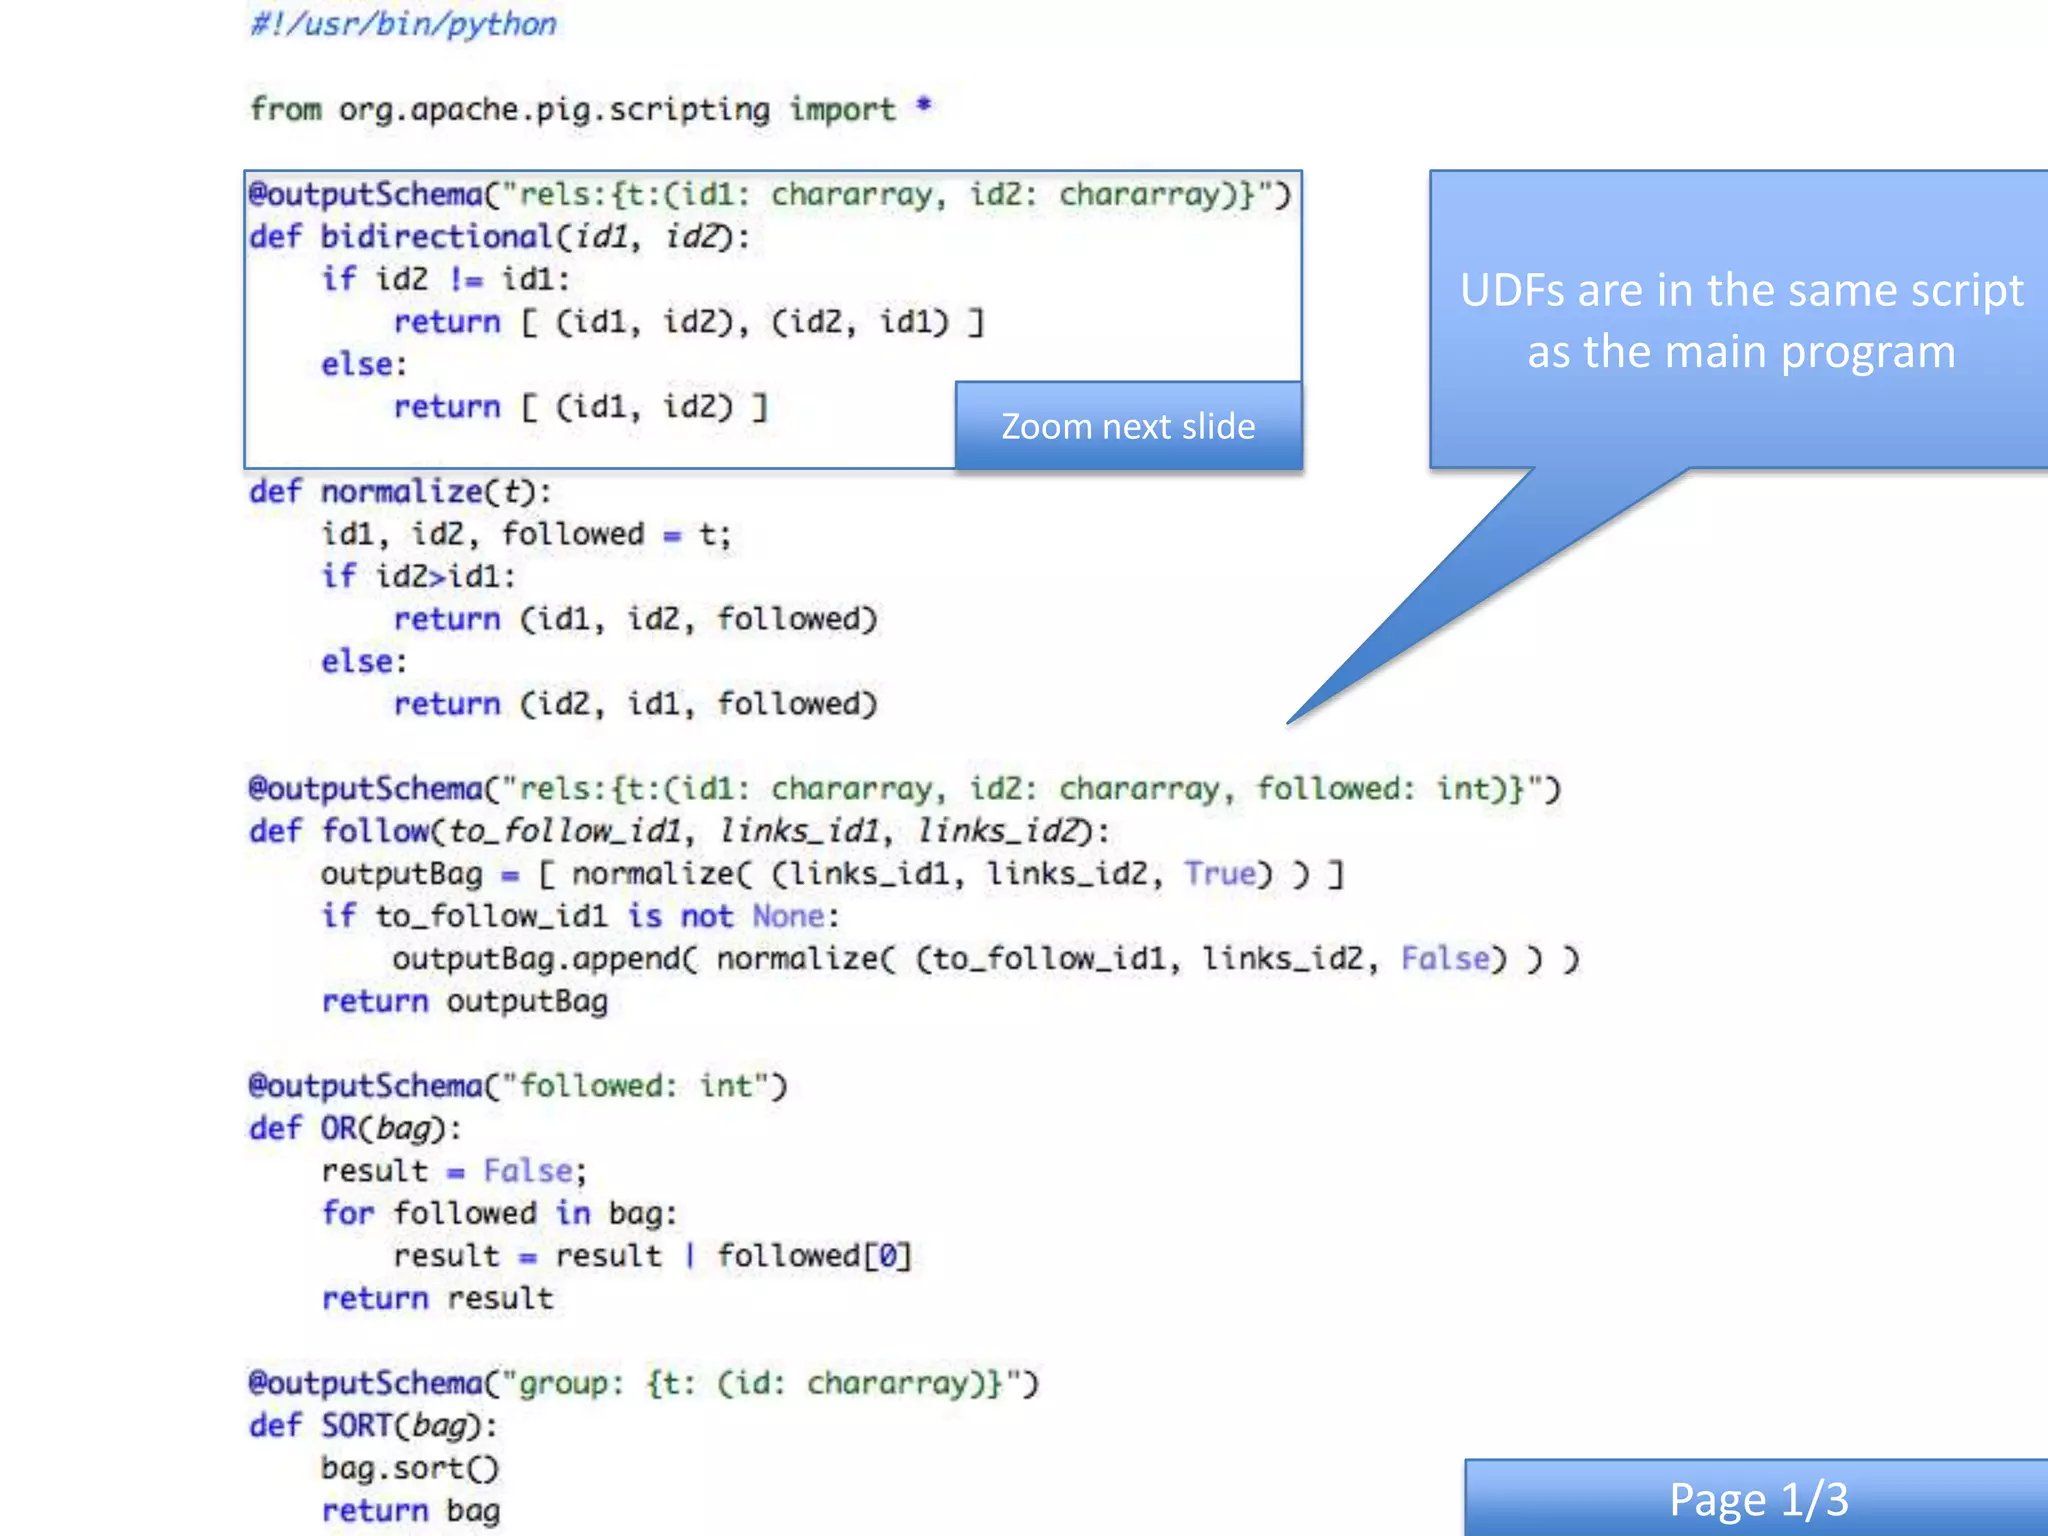Viewport: 2048px width, 1536px height.
Task: Click the 'def SORT(bag):' line
Action: 373,1426
